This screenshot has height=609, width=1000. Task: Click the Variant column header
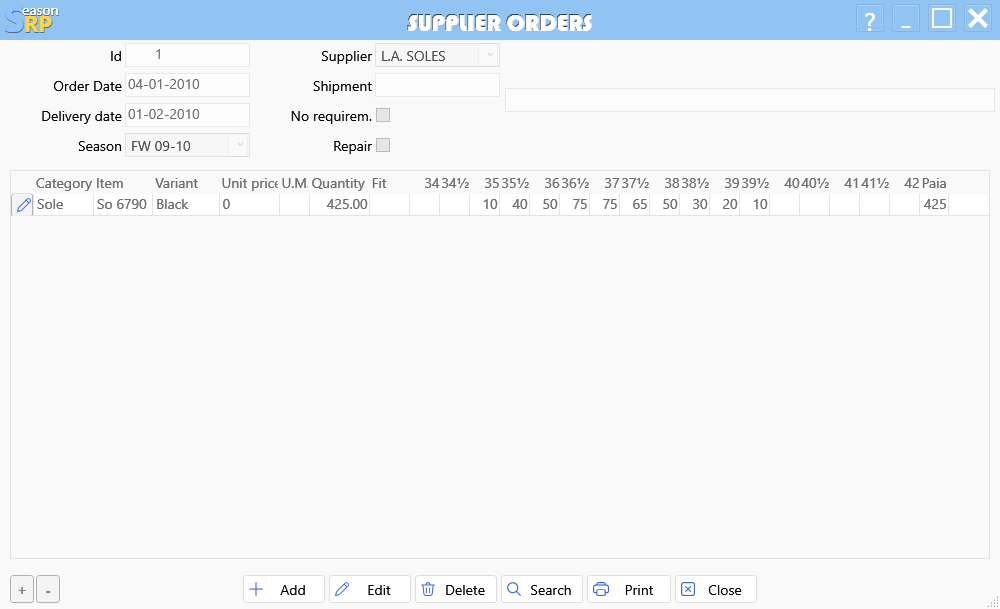pos(177,184)
